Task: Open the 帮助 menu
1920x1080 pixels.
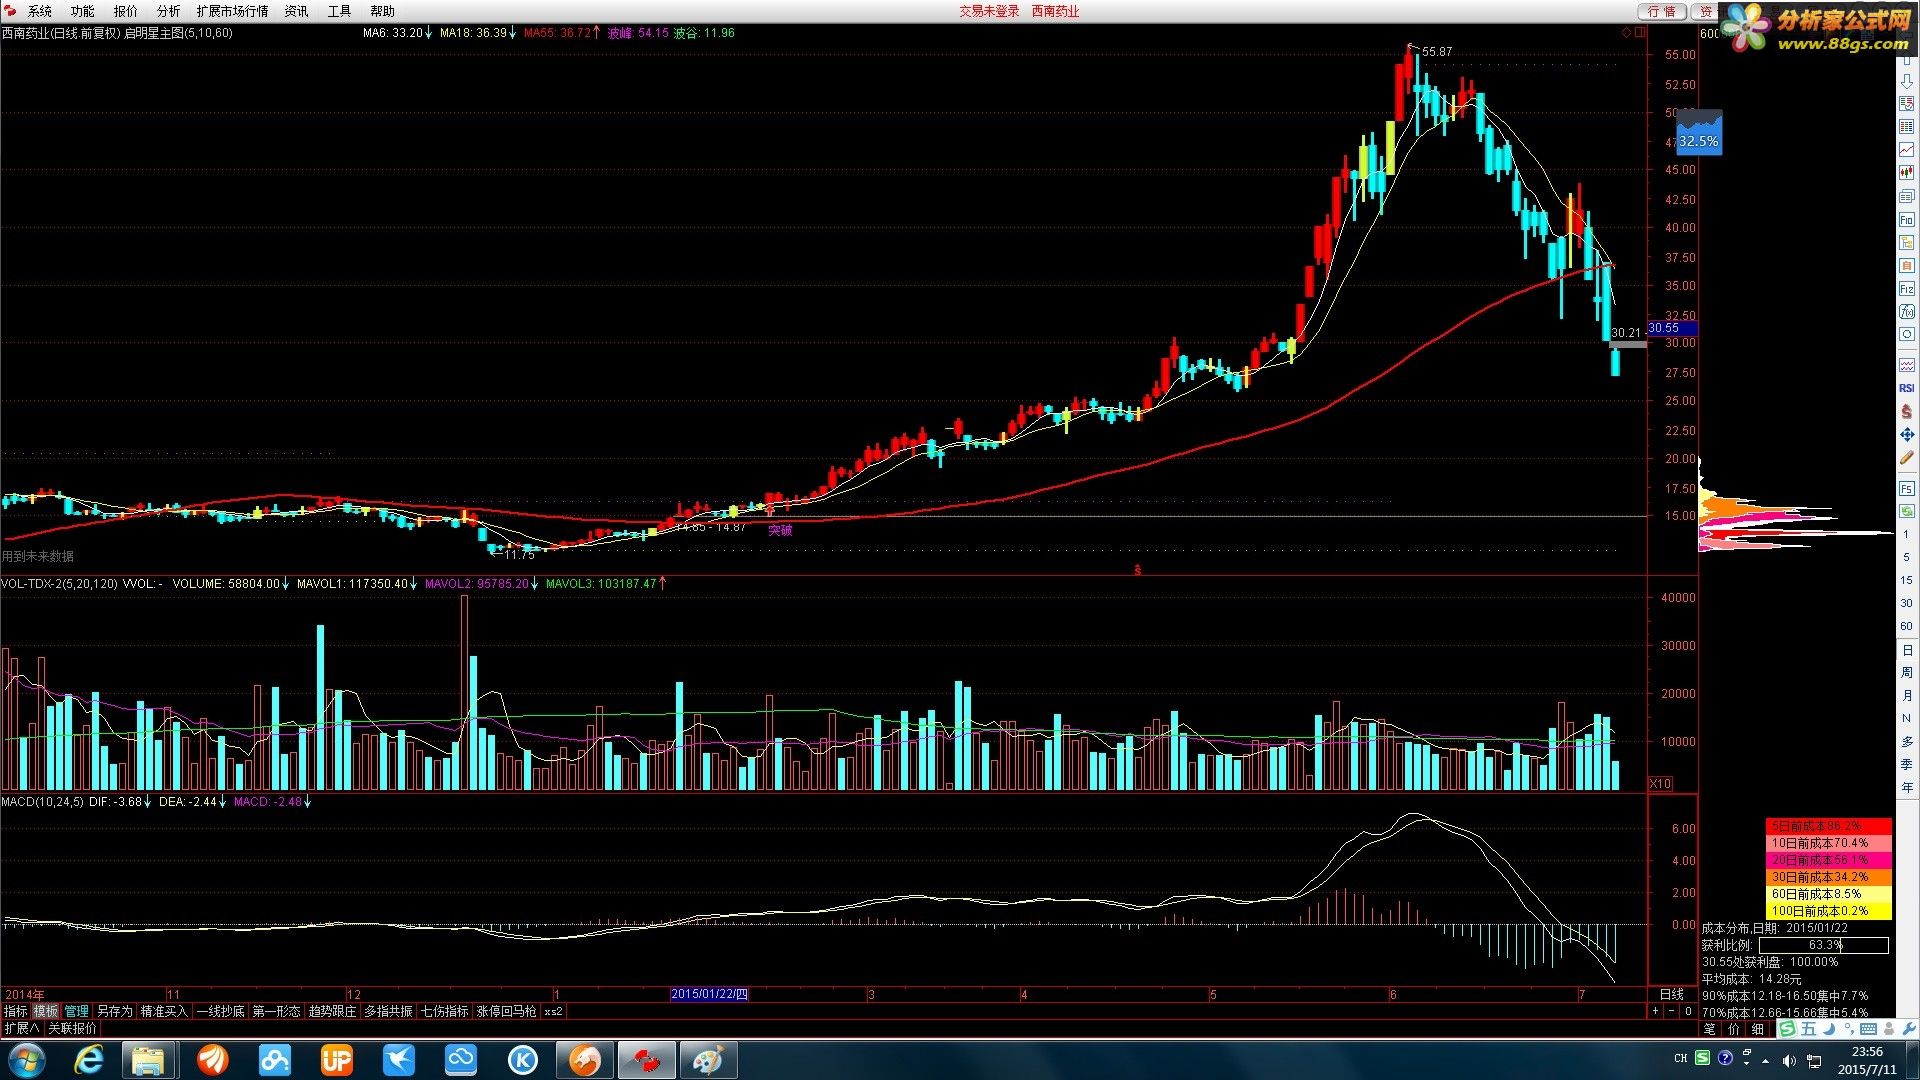Action: point(383,11)
